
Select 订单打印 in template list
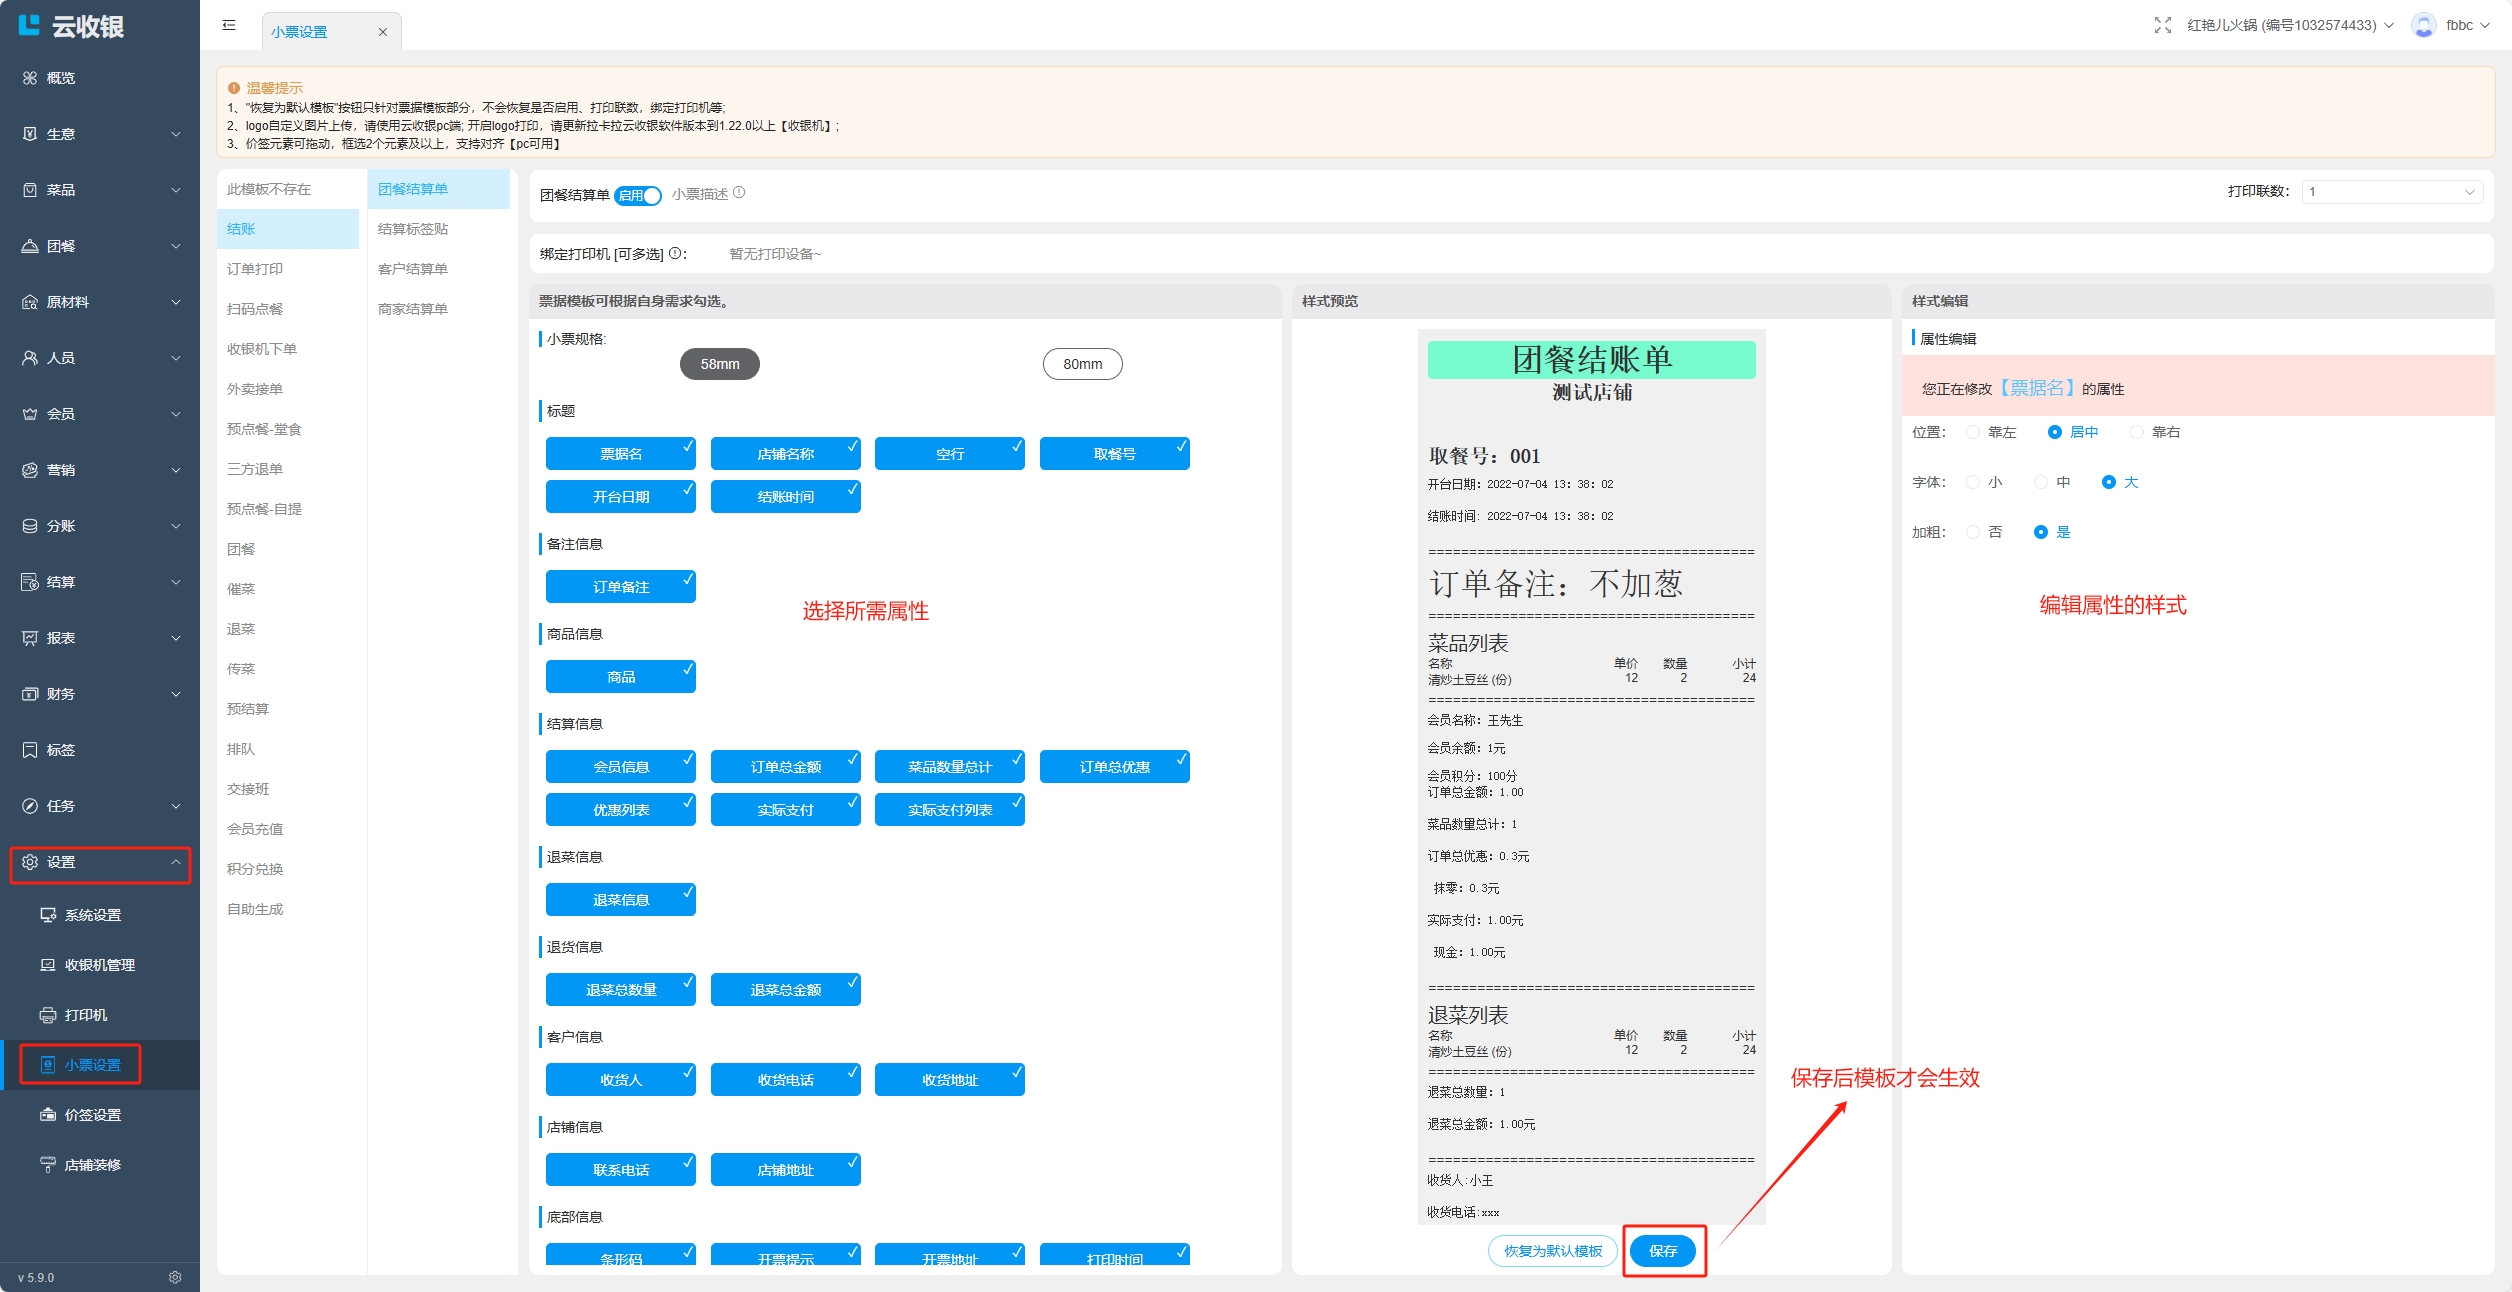[255, 269]
